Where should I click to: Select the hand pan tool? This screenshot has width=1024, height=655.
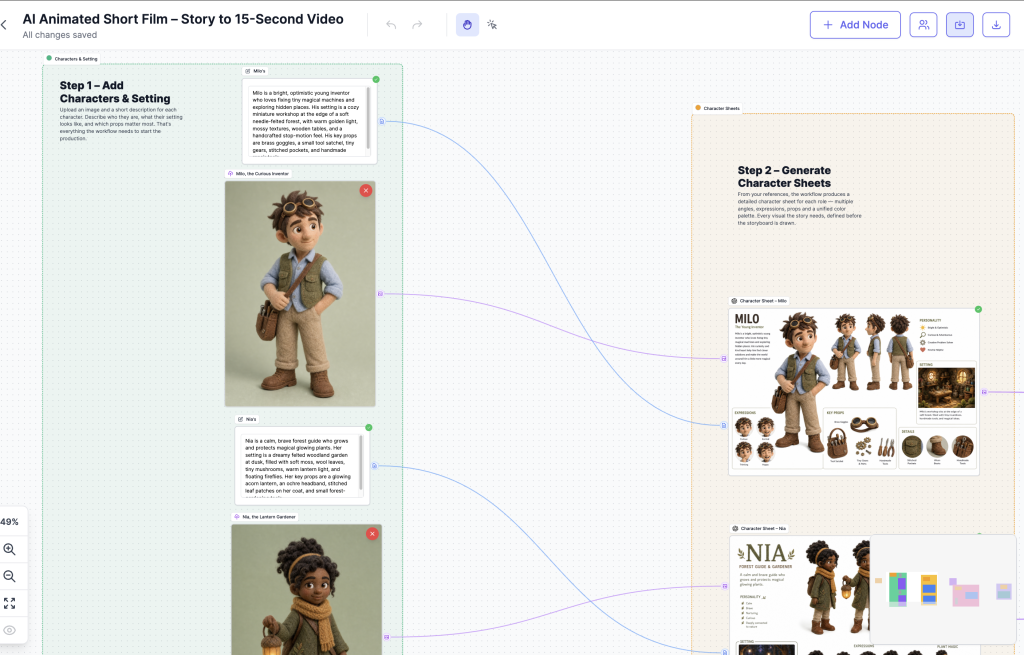coord(467,25)
